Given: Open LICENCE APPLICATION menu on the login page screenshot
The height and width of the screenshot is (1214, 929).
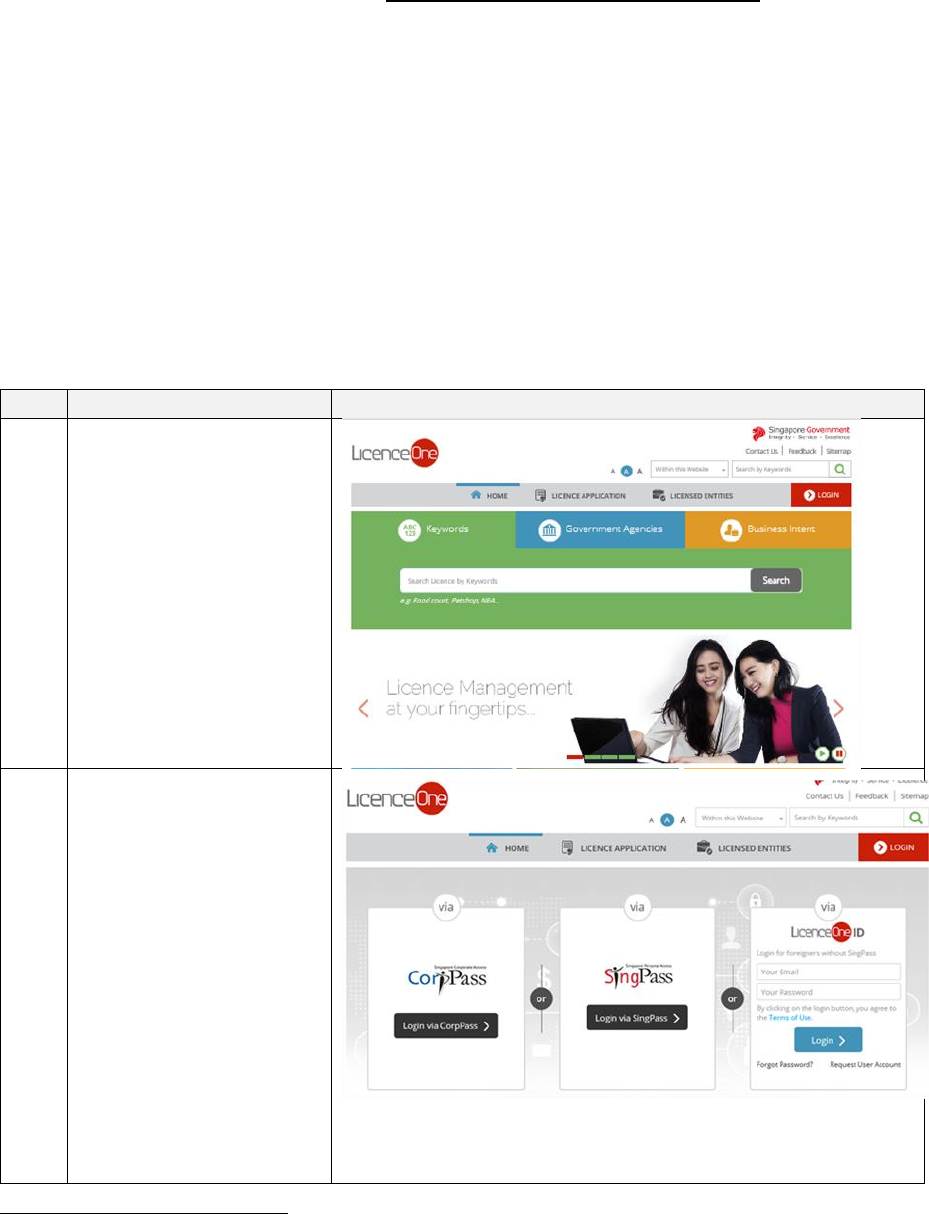Looking at the screenshot, I should pos(613,848).
